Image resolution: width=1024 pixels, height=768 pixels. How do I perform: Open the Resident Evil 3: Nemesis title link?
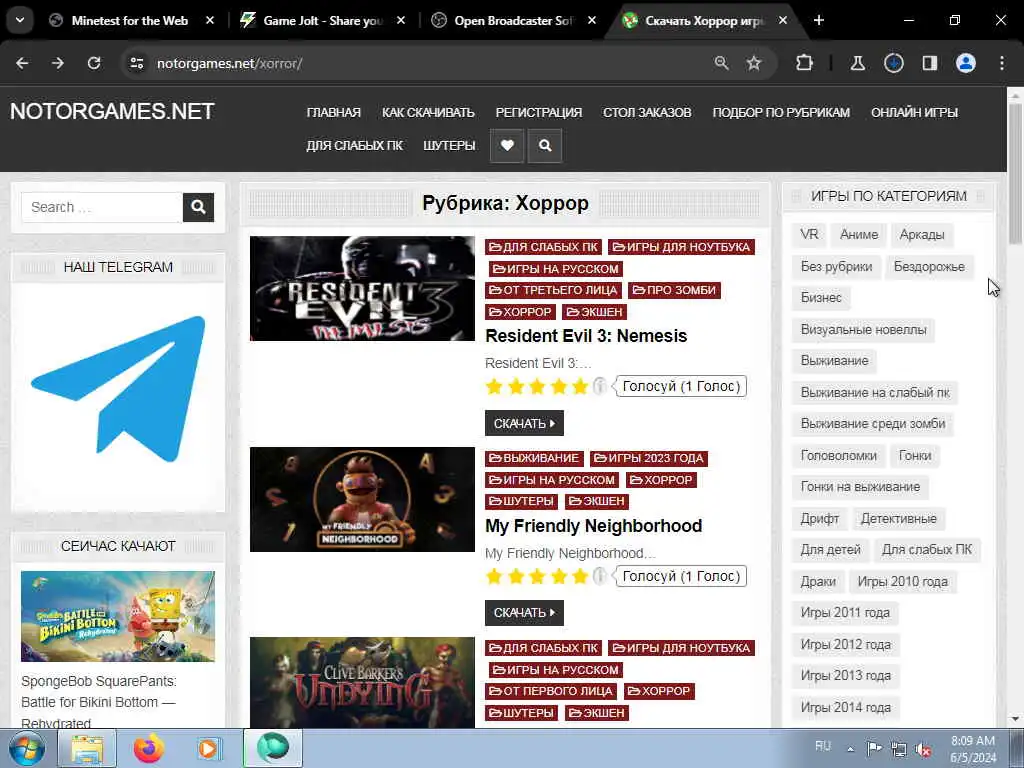[x=586, y=336]
